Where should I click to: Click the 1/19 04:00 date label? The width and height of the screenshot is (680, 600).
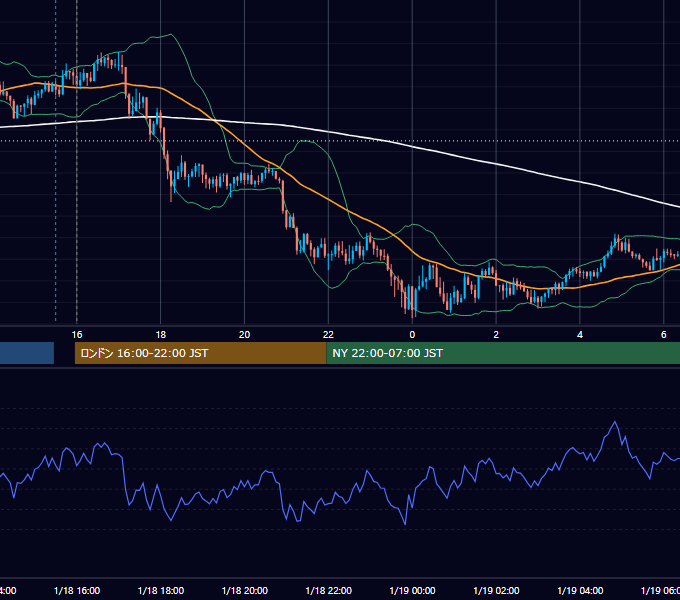point(580,590)
